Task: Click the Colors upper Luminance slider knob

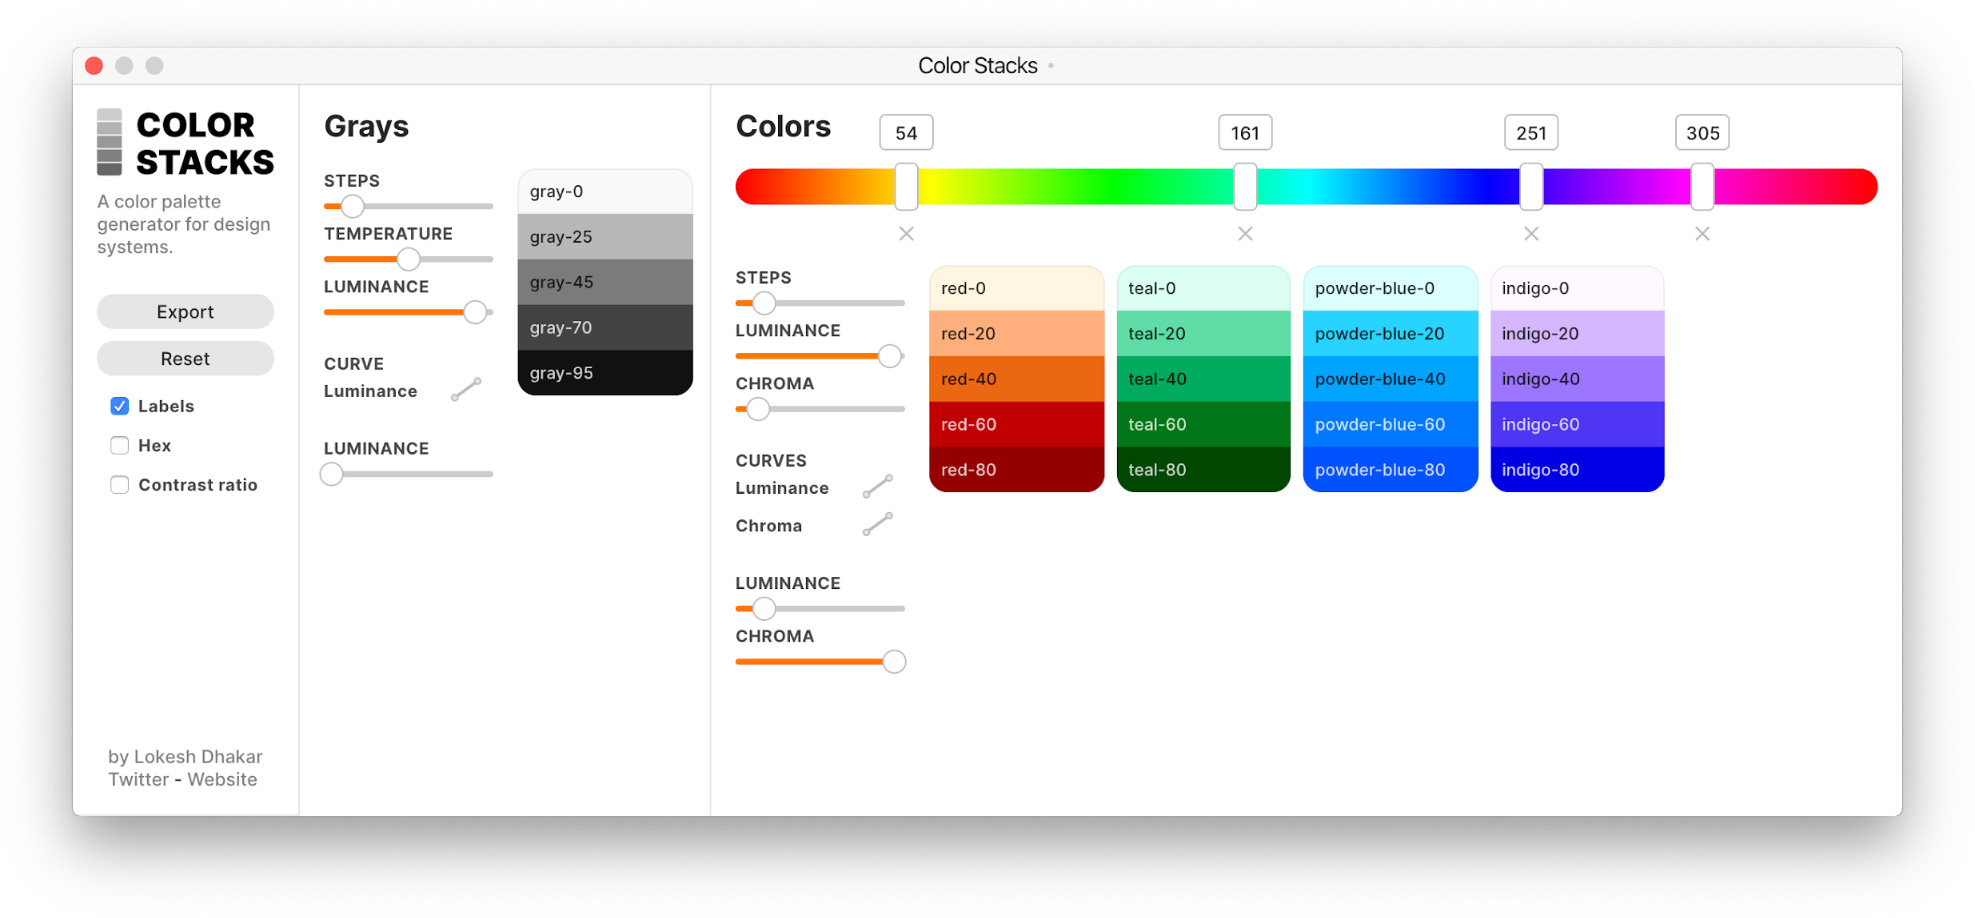Action: (889, 356)
